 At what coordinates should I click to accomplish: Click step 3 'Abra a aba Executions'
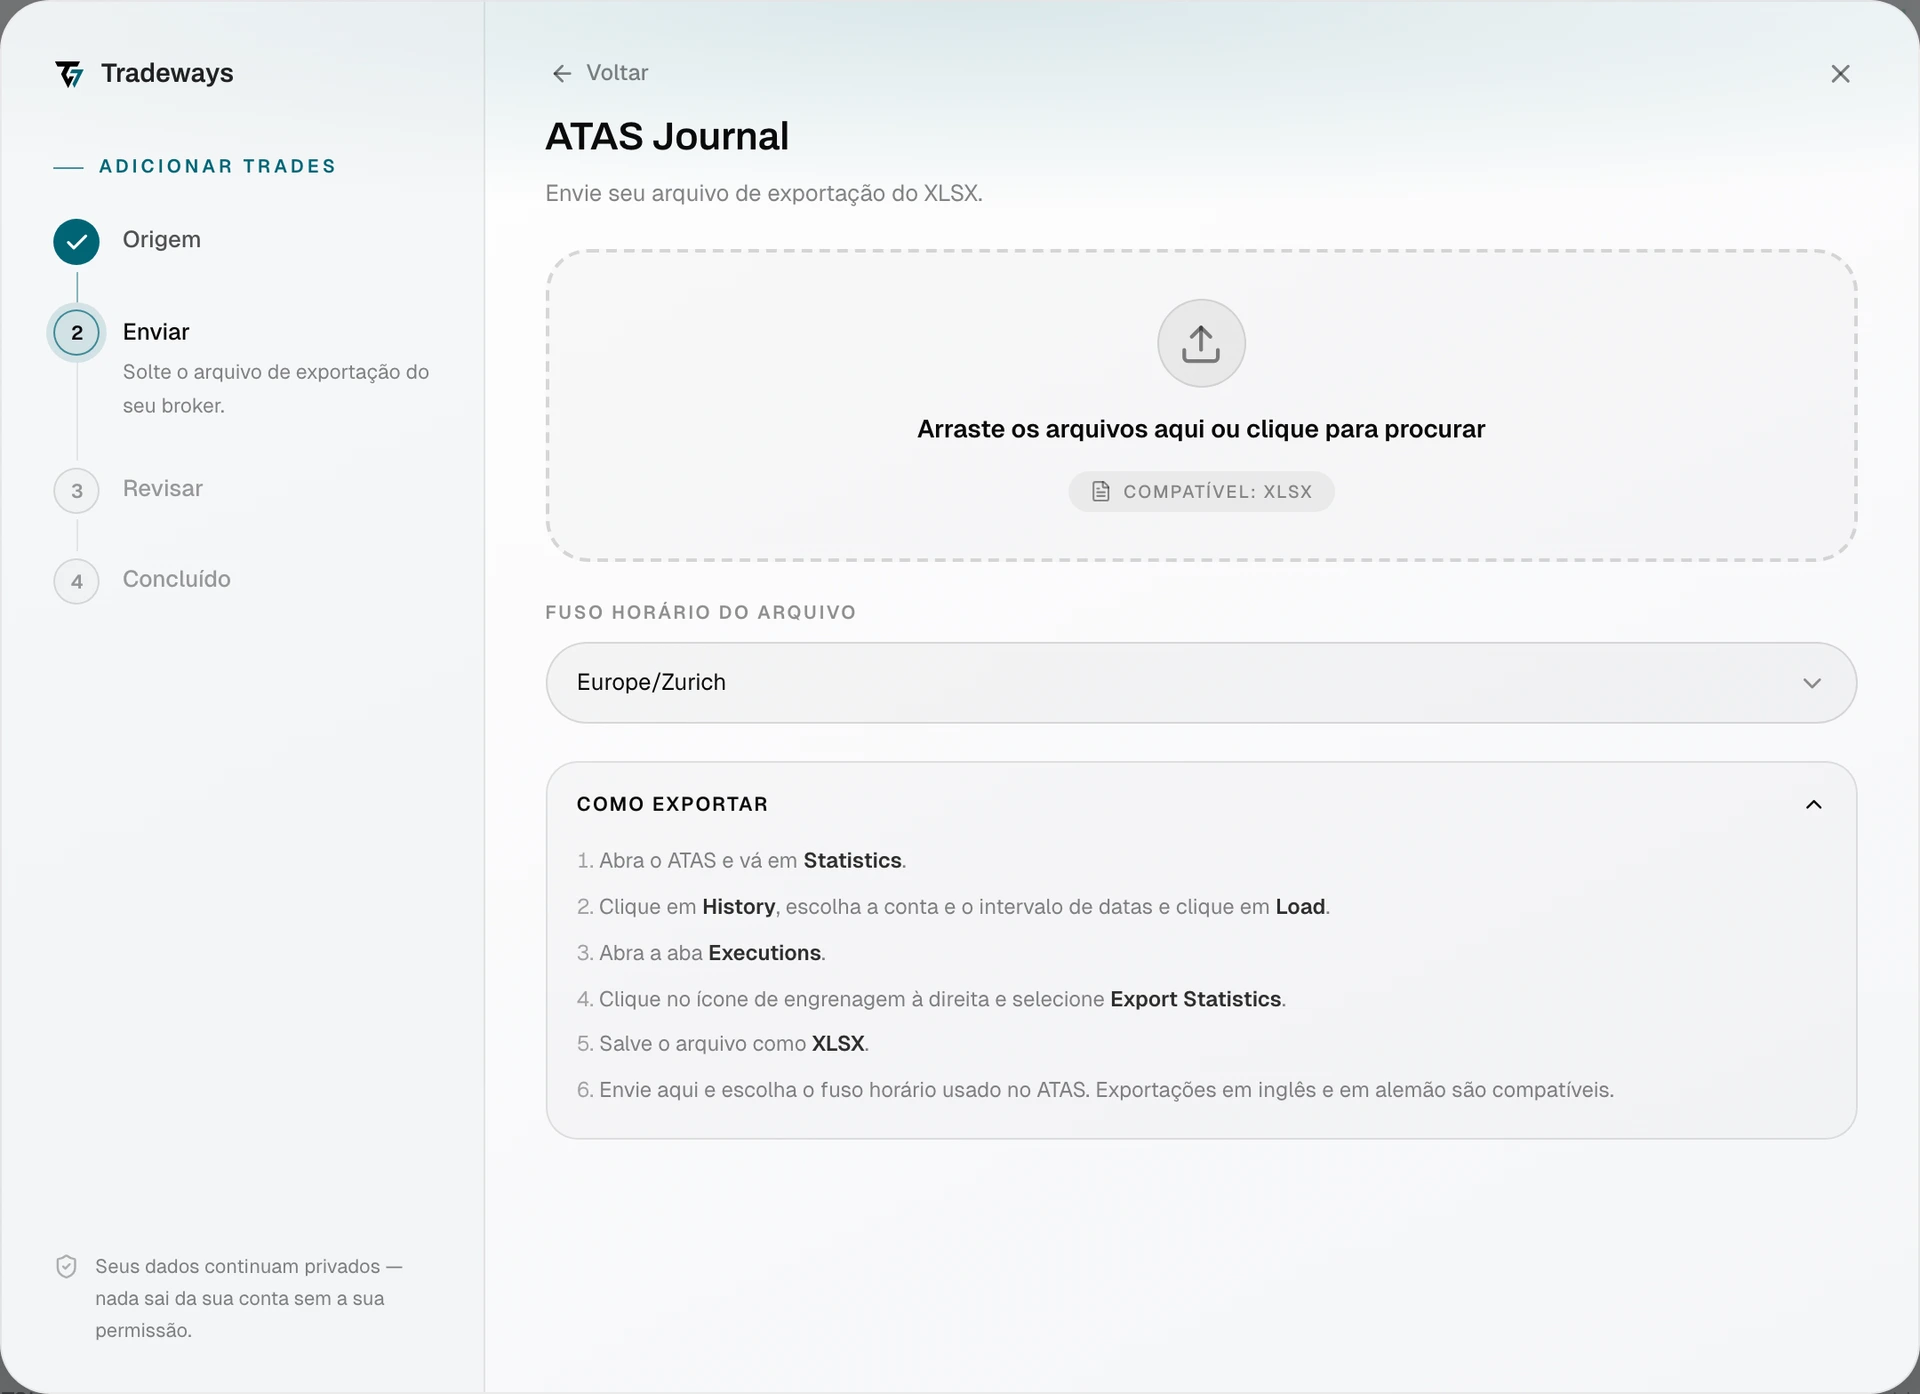pyautogui.click(x=701, y=953)
